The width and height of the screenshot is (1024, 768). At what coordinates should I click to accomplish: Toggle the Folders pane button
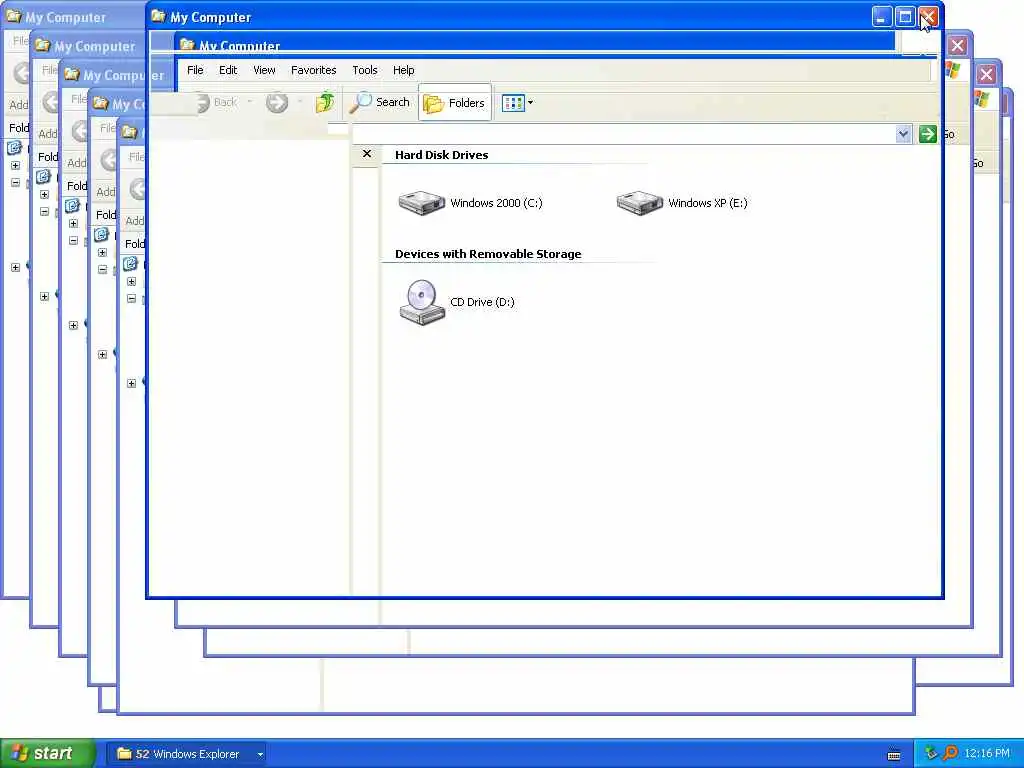[x=455, y=103]
